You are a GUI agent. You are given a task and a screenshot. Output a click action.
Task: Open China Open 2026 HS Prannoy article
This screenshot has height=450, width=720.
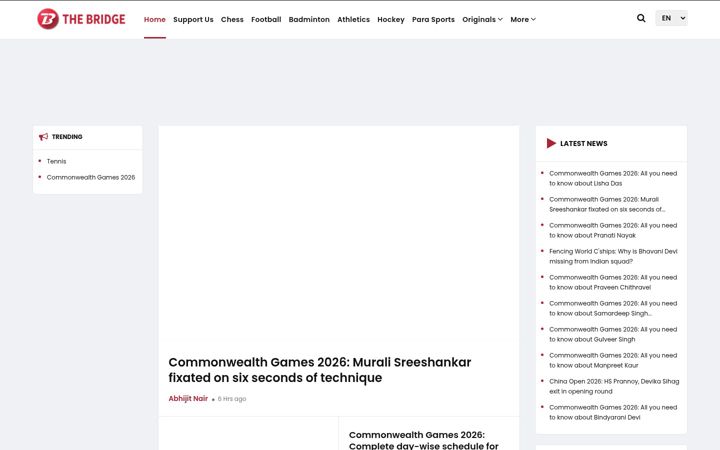tap(614, 386)
